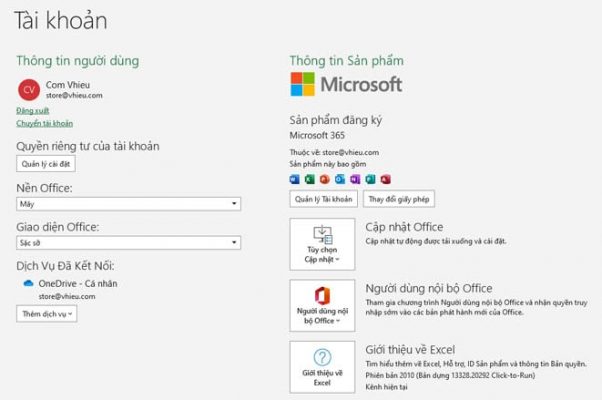Click the Word app icon
This screenshot has width=602, height=400.
pos(294,179)
